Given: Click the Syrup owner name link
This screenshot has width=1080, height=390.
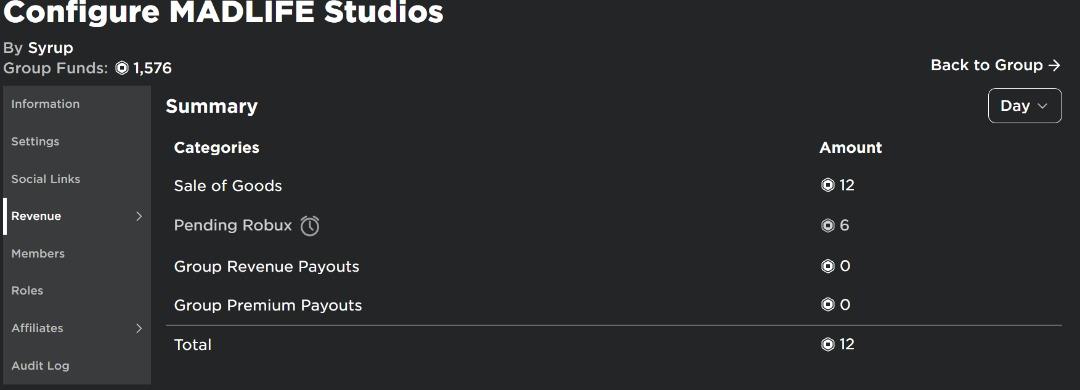Looking at the screenshot, I should tap(50, 48).
